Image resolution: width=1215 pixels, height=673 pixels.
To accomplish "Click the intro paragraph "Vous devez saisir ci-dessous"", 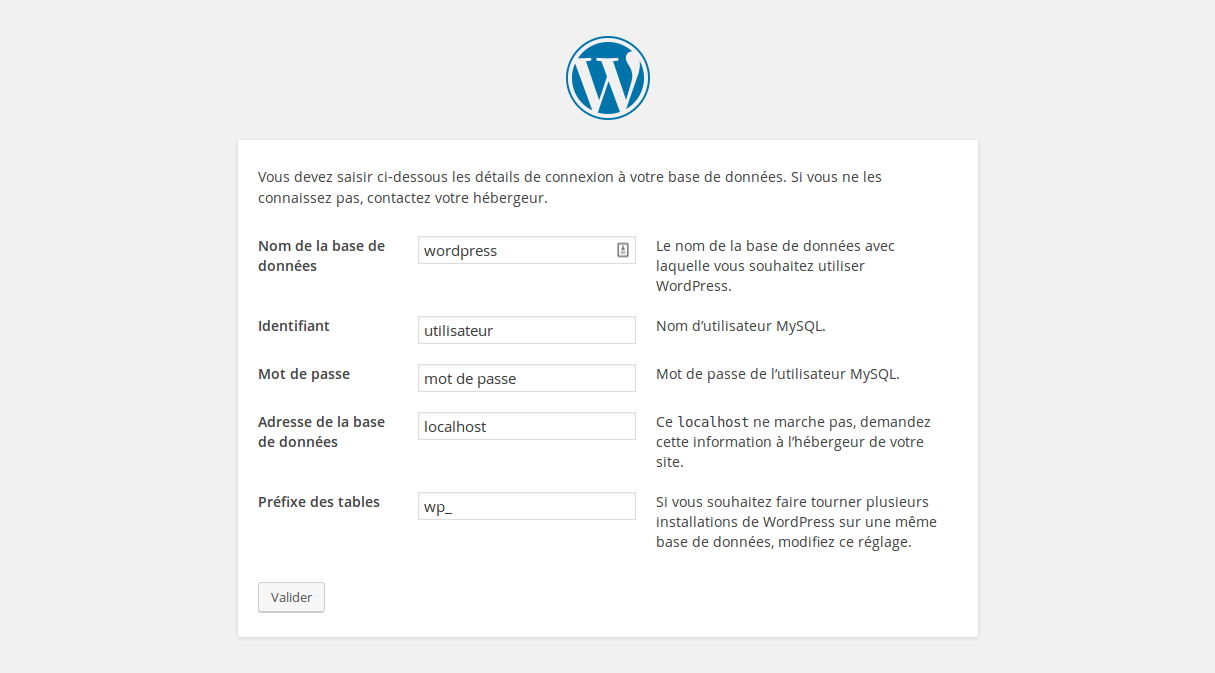I will [570, 187].
